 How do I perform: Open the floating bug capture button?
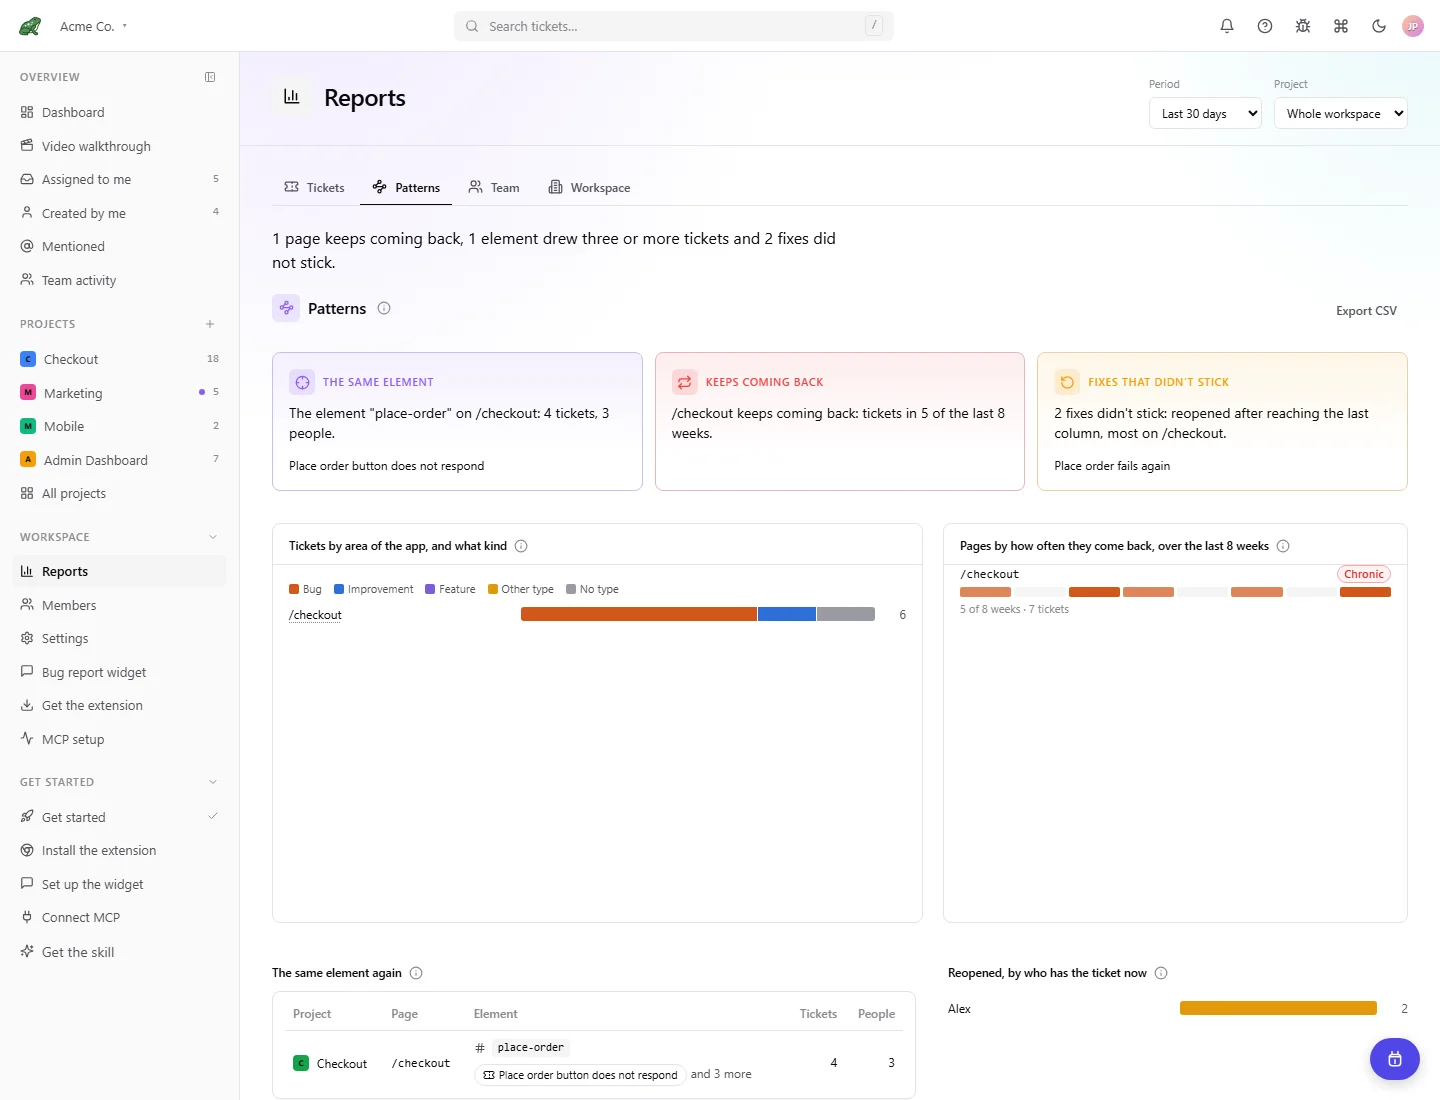[1395, 1059]
